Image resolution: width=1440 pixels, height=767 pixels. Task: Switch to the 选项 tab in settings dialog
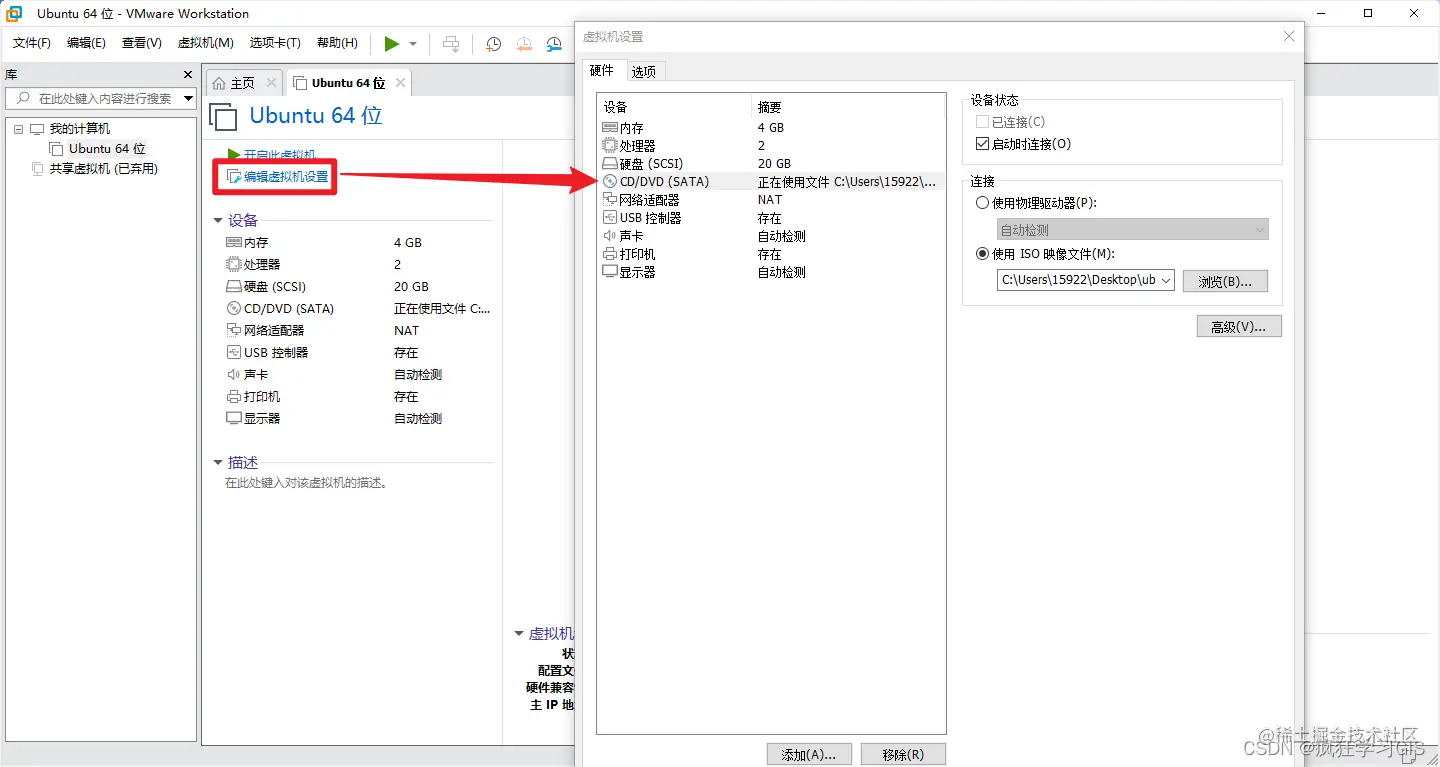click(644, 71)
